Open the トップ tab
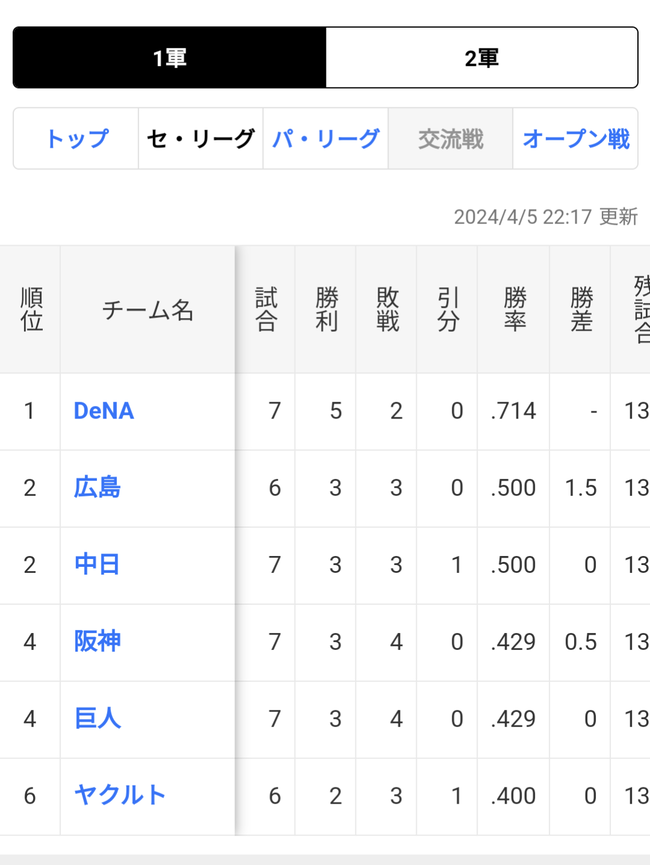The width and height of the screenshot is (650, 865). click(76, 139)
